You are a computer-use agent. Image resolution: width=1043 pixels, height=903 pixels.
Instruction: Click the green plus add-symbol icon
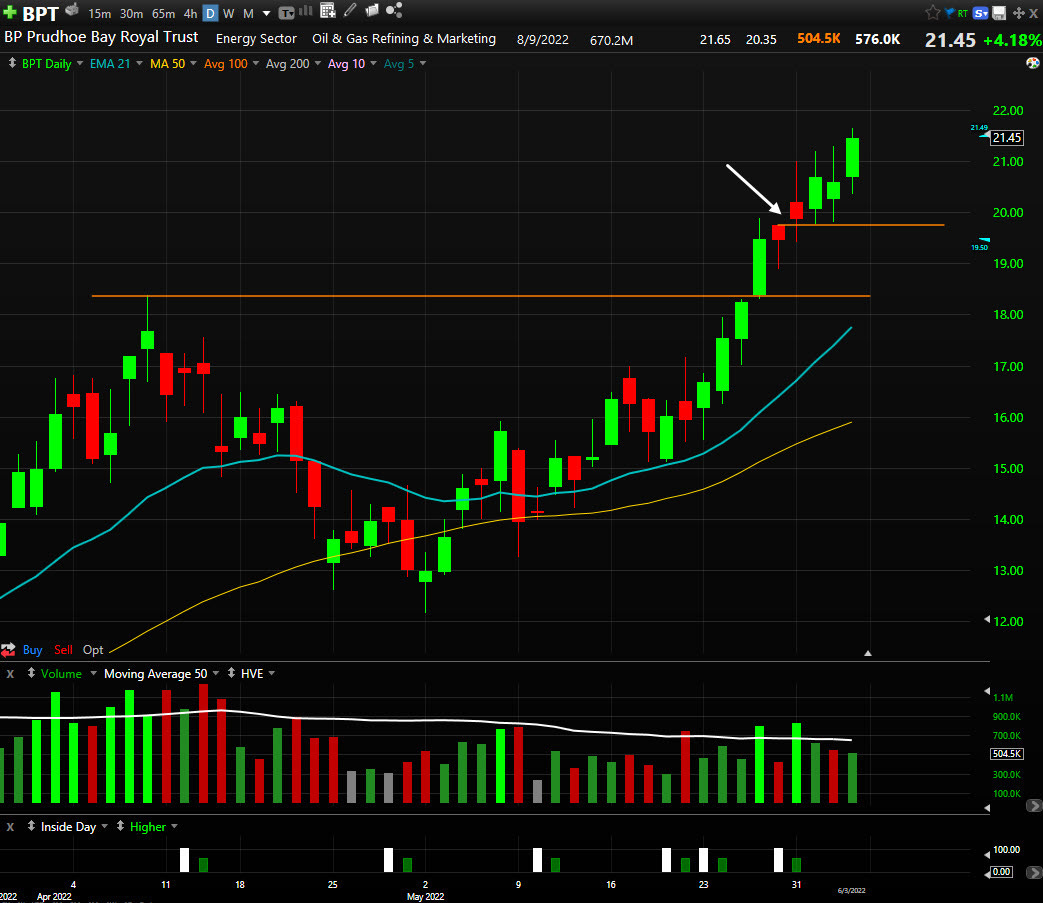click(10, 12)
